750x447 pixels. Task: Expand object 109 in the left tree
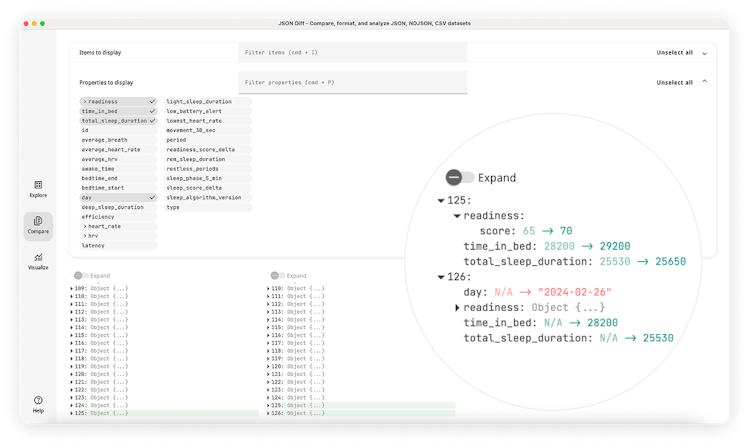click(x=72, y=288)
